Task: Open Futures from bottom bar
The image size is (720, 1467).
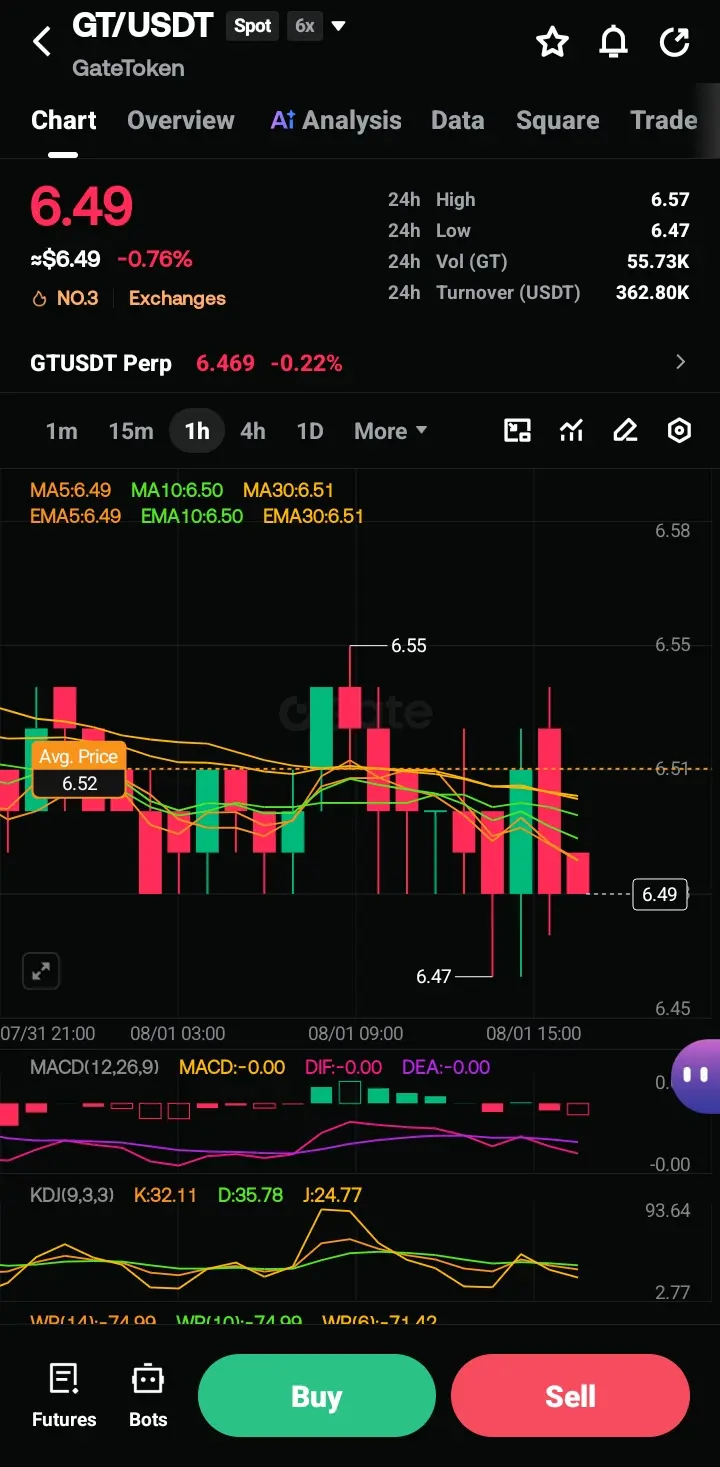Action: point(64,1396)
